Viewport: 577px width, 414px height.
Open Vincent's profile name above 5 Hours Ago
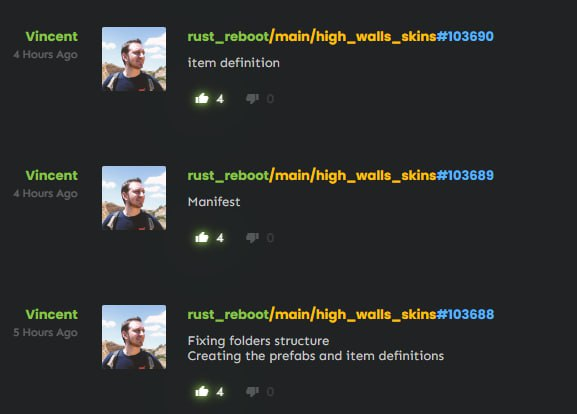pos(52,314)
